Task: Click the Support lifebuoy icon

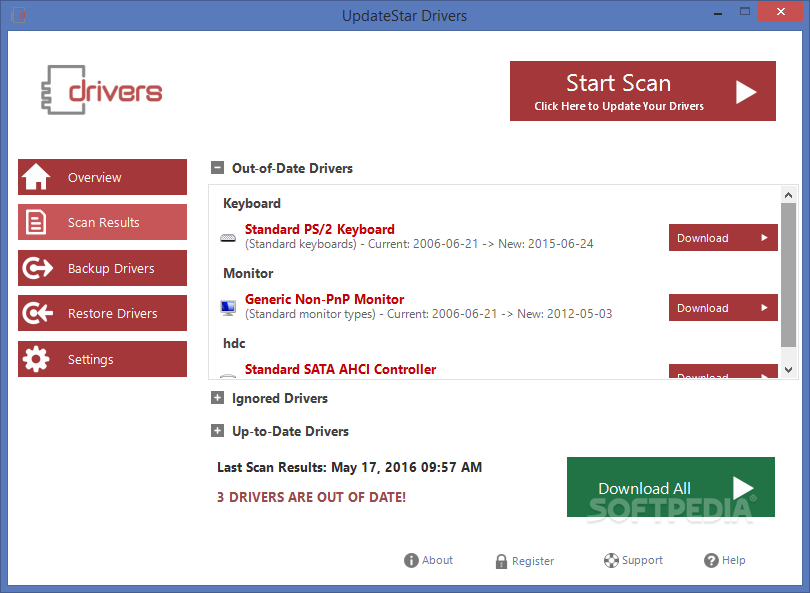Action: [x=611, y=560]
